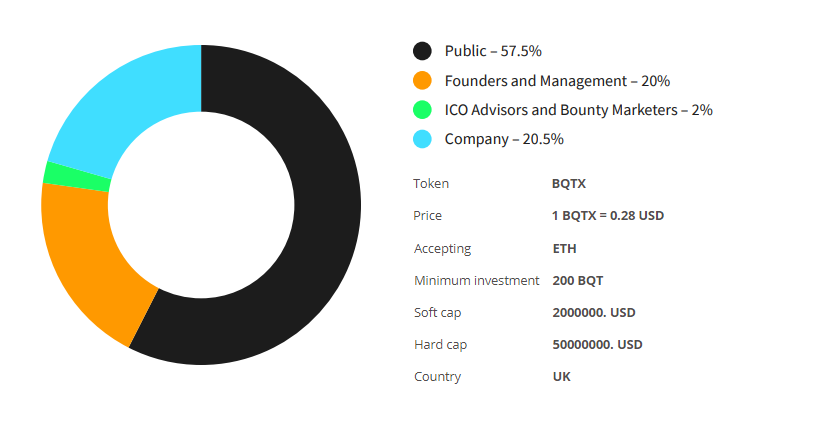This screenshot has height=421, width=819.
Task: Click the ETH accepting value
Action: click(x=564, y=248)
